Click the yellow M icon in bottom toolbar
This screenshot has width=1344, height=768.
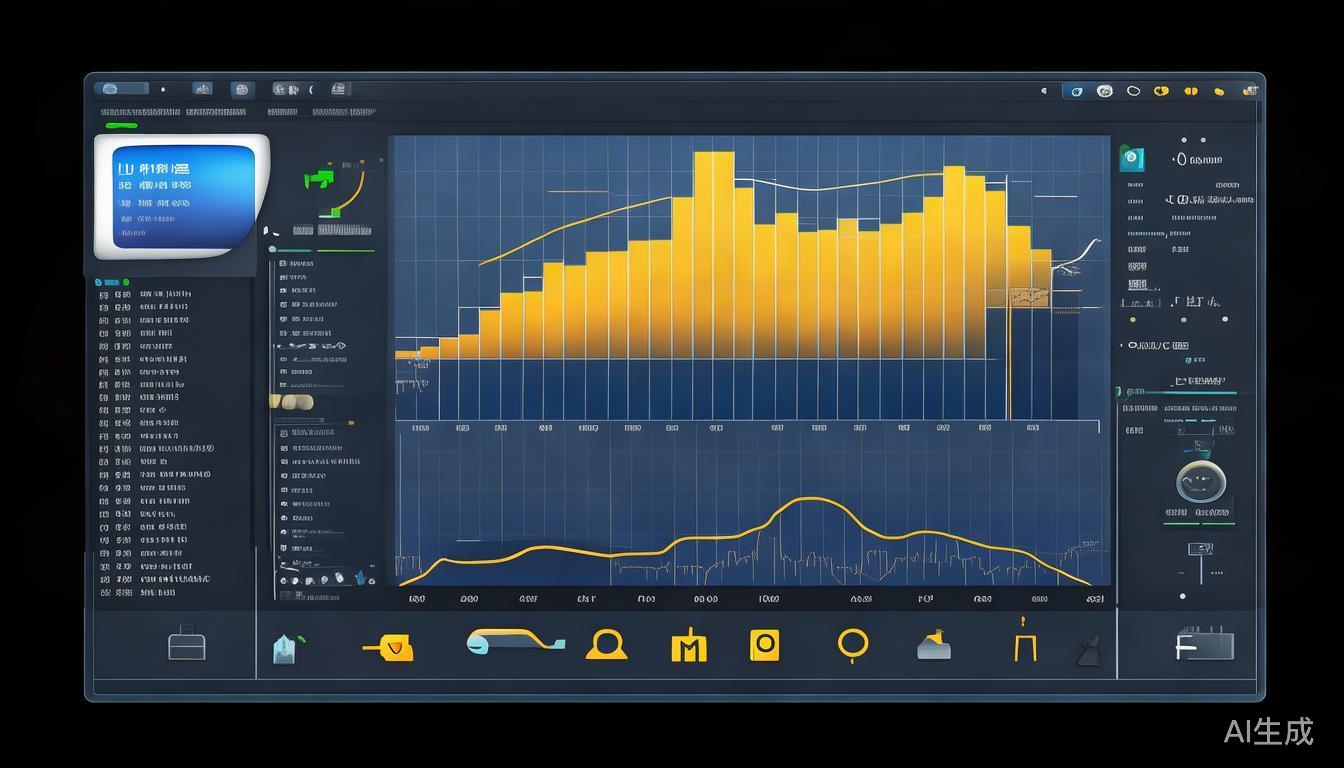688,646
